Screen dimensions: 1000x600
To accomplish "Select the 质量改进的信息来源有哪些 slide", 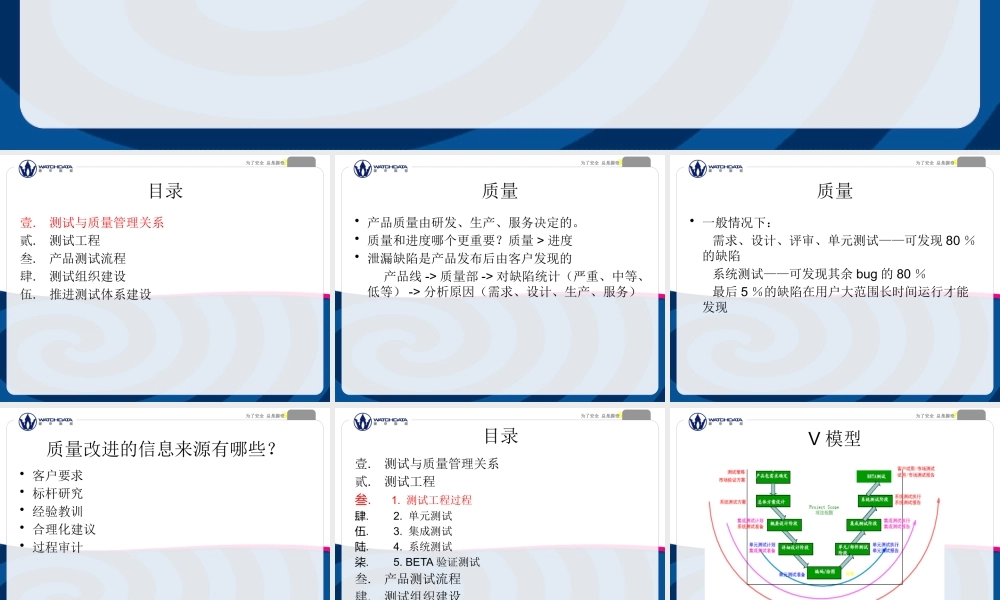I will pos(165,504).
